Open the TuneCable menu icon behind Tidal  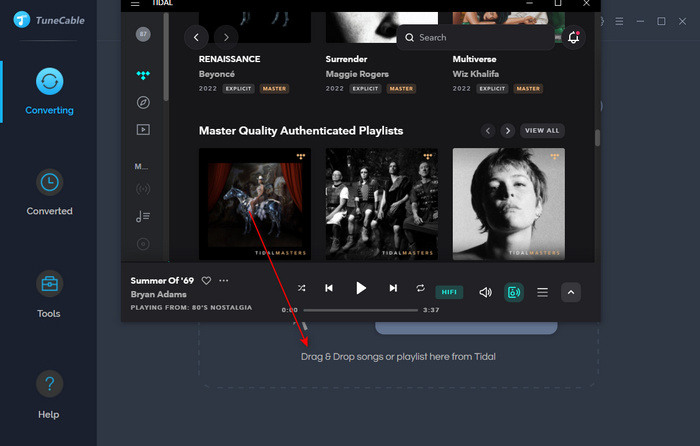point(619,21)
